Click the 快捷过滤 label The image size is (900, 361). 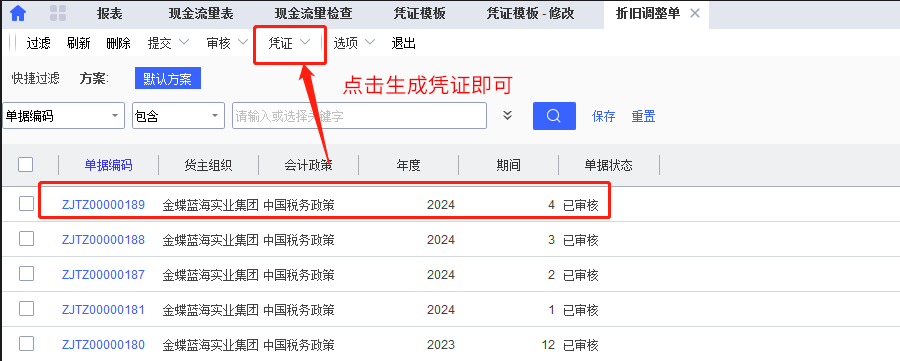36,79
